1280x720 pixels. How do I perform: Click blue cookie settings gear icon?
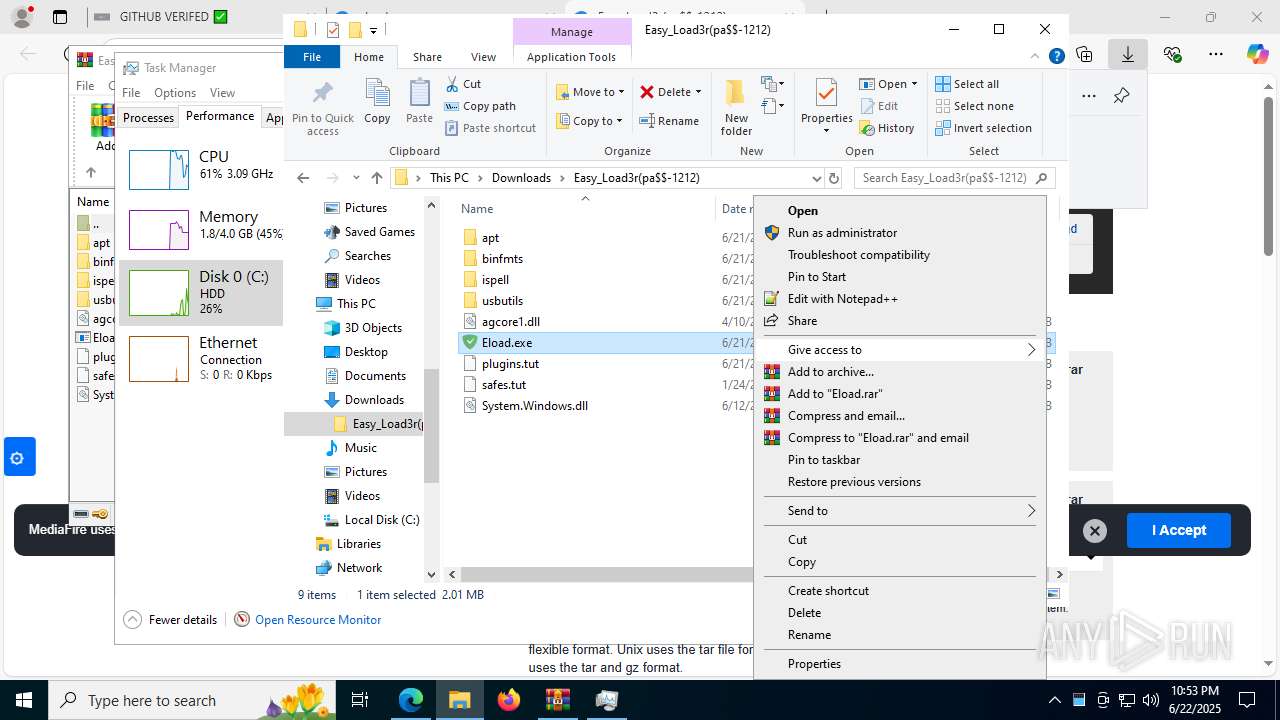pos(16,458)
